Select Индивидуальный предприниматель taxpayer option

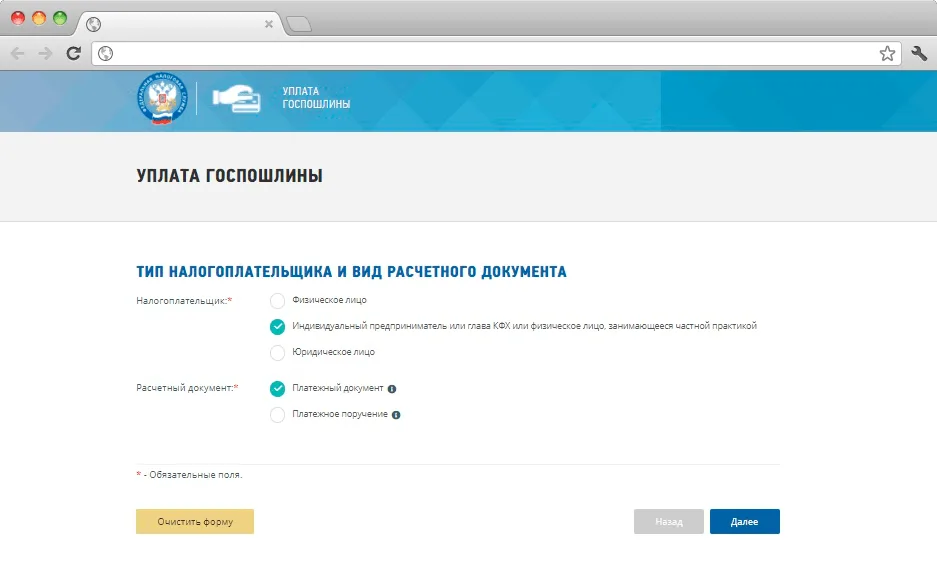(x=277, y=327)
